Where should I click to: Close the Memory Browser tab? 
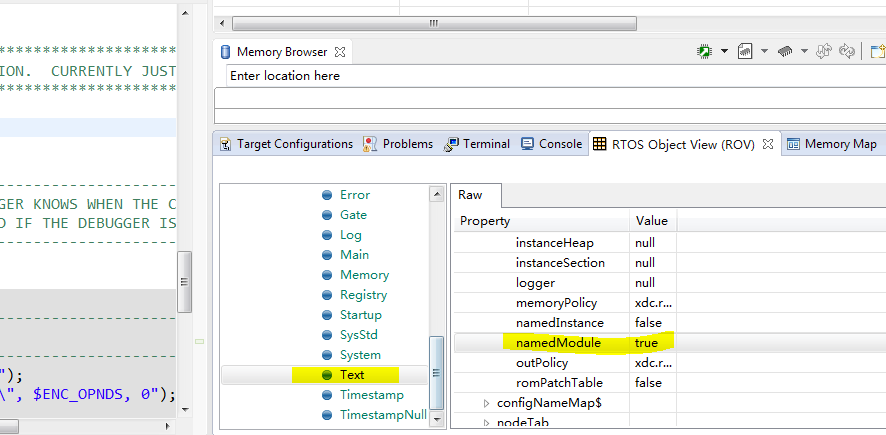pos(340,52)
